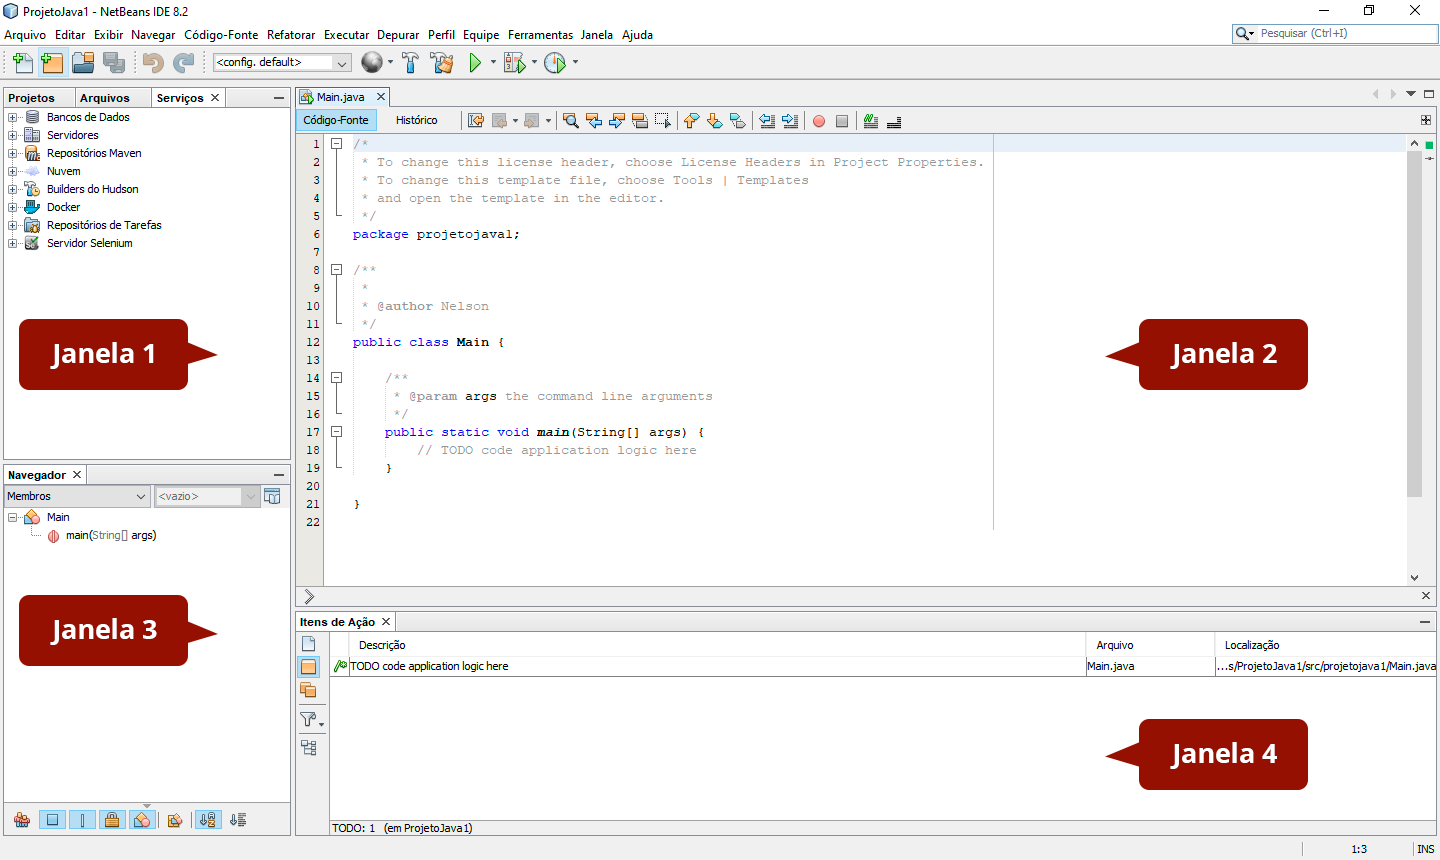Minimize the Navegador panel

point(279,475)
